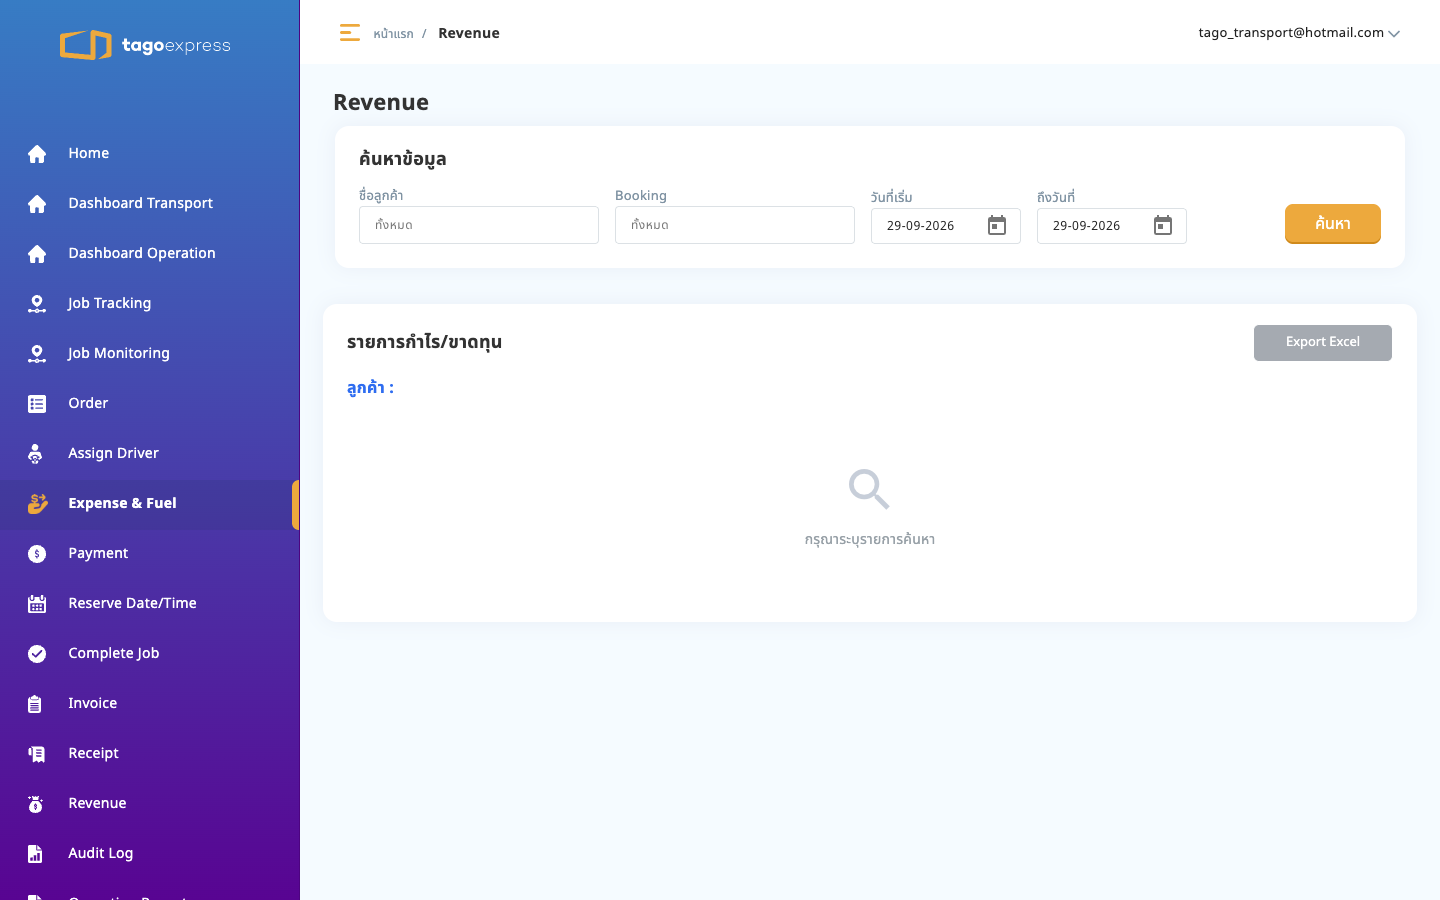The image size is (1440, 900).
Task: Open the start date calendar icon
Action: point(997,225)
